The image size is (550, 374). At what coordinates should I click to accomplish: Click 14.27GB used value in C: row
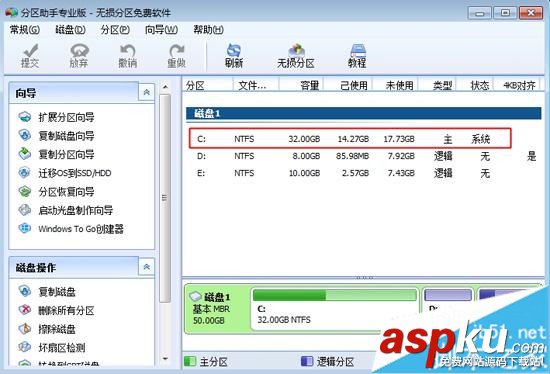point(353,139)
